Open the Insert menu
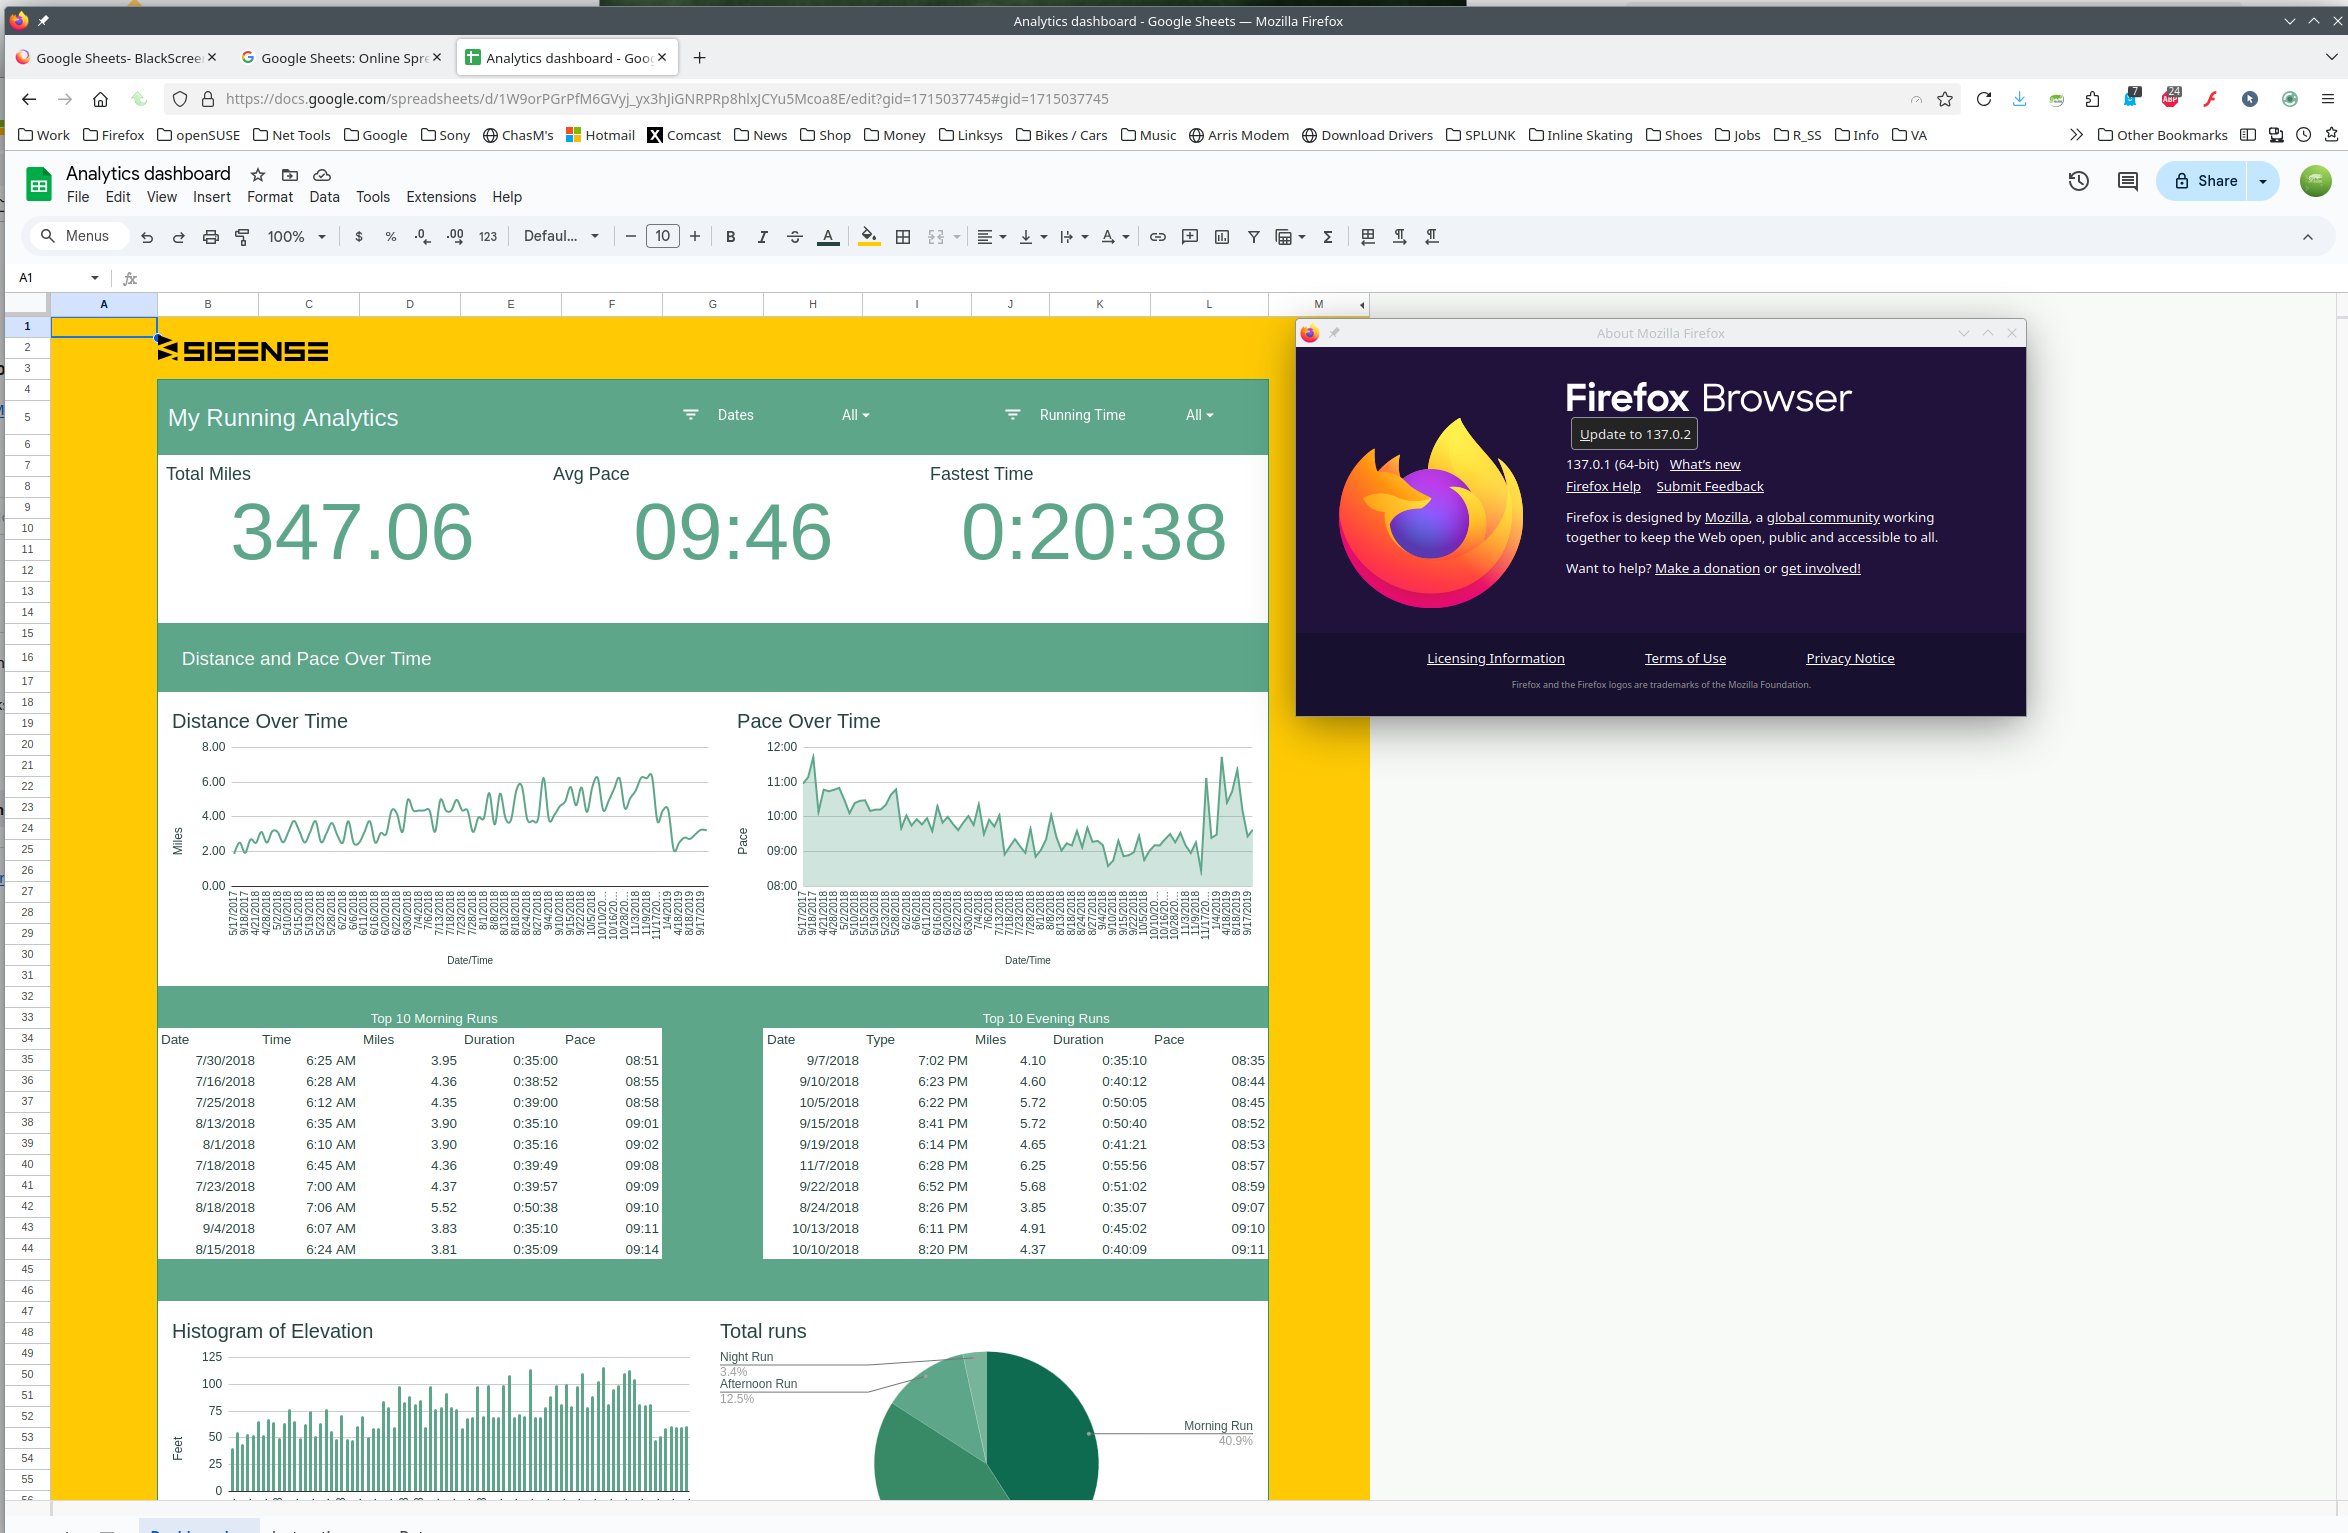The height and width of the screenshot is (1533, 2348). (x=212, y=197)
